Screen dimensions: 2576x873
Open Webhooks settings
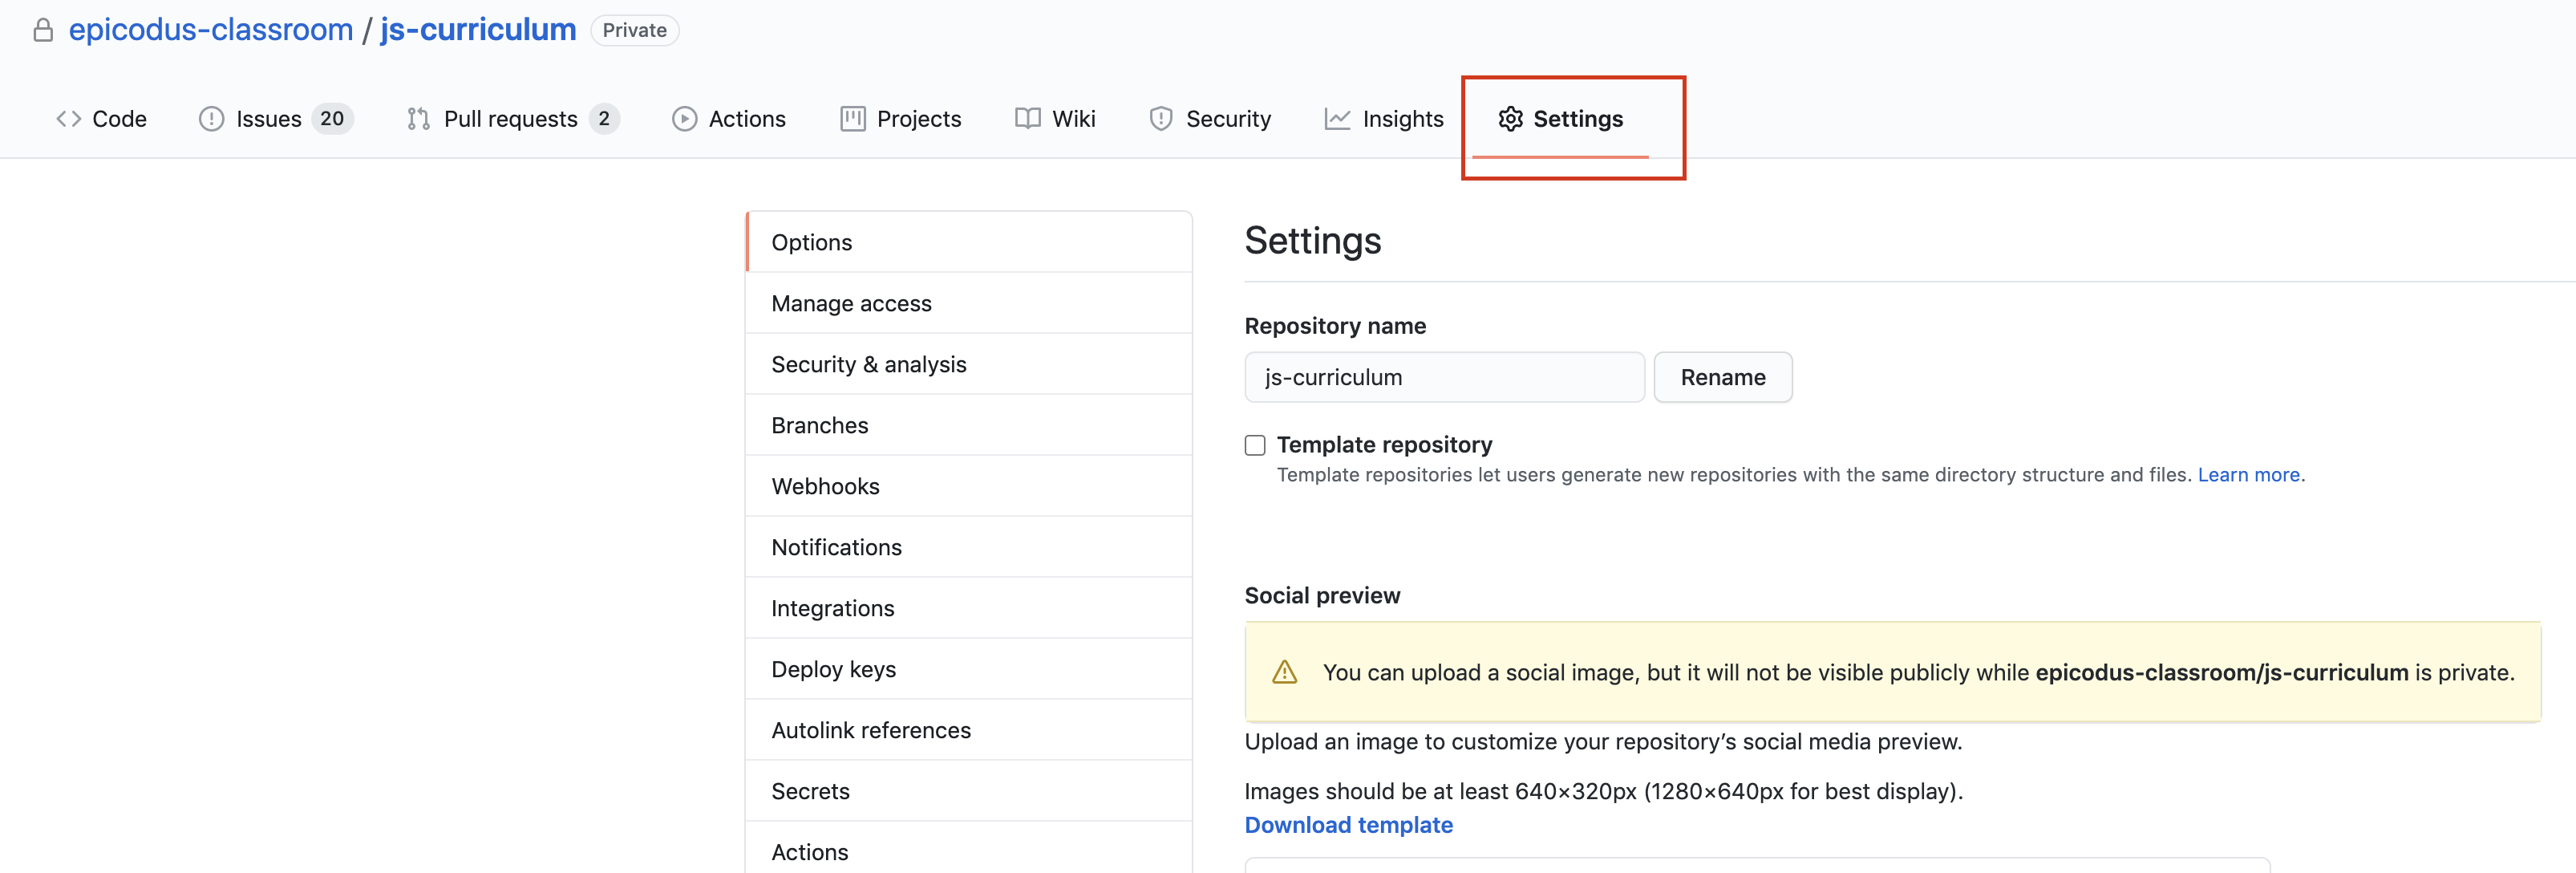pos(968,486)
